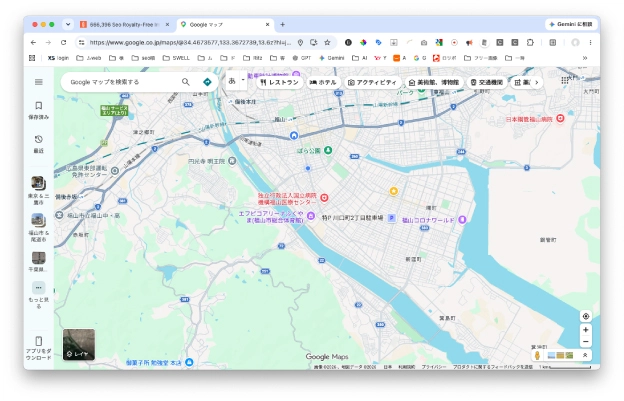Open the get app phone icon
This screenshot has width=624, height=401.
(39, 341)
